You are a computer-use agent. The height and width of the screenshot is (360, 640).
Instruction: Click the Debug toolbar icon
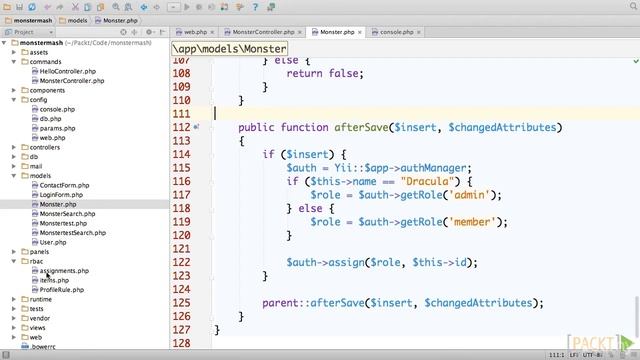[x=199, y=7]
